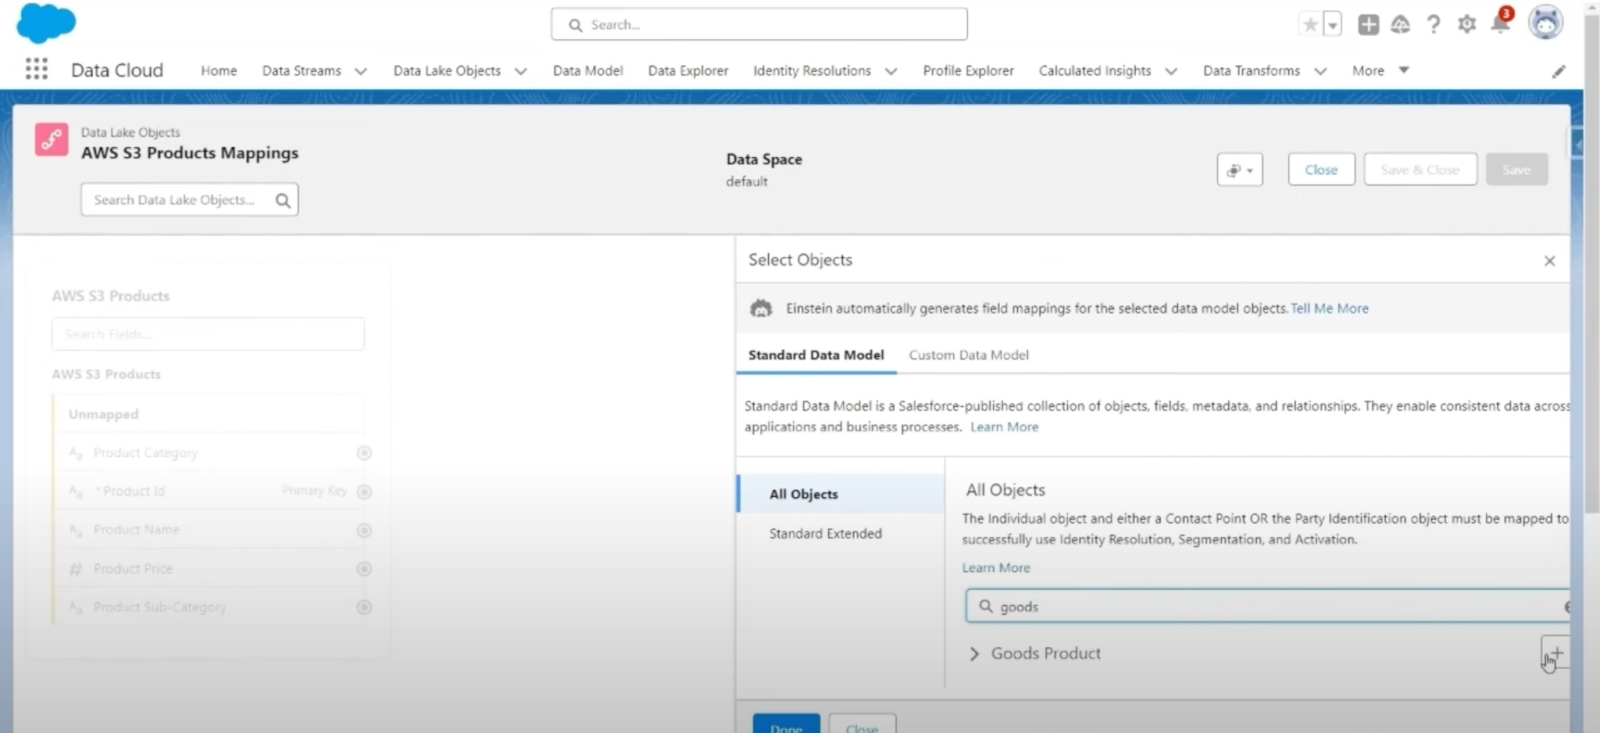Add the Goods Product object with plus
This screenshot has height=733, width=1600.
[1555, 652]
